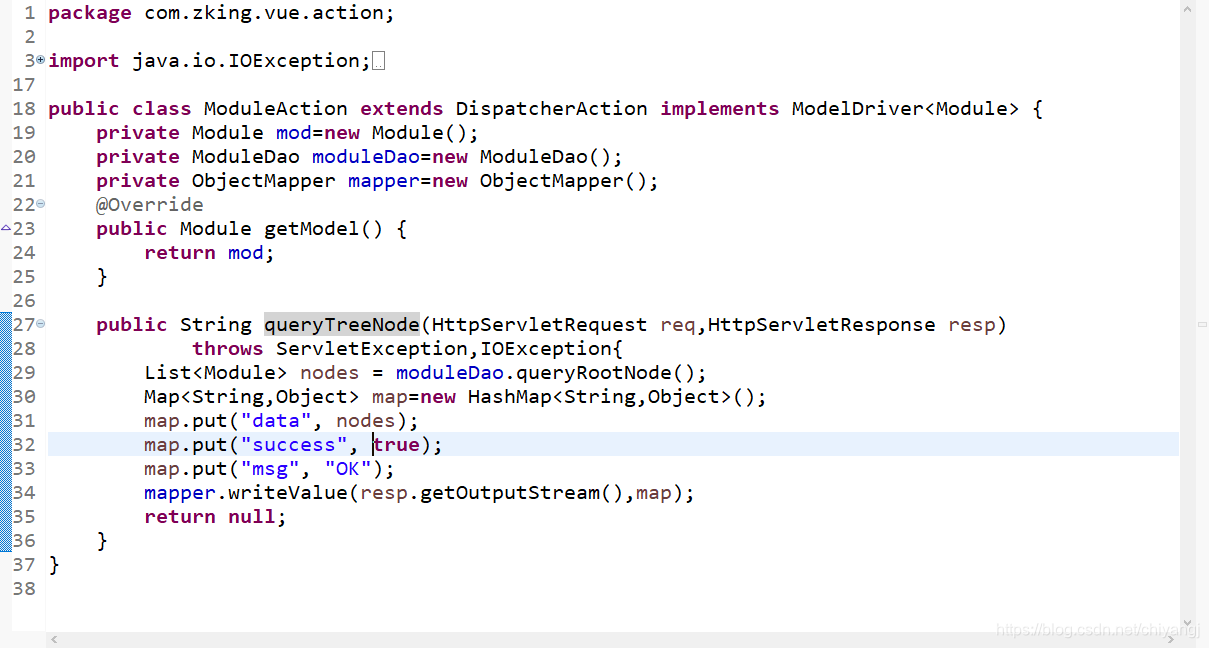Click the 'resp' parameter name on line 27
1209x648 pixels.
(x=972, y=325)
